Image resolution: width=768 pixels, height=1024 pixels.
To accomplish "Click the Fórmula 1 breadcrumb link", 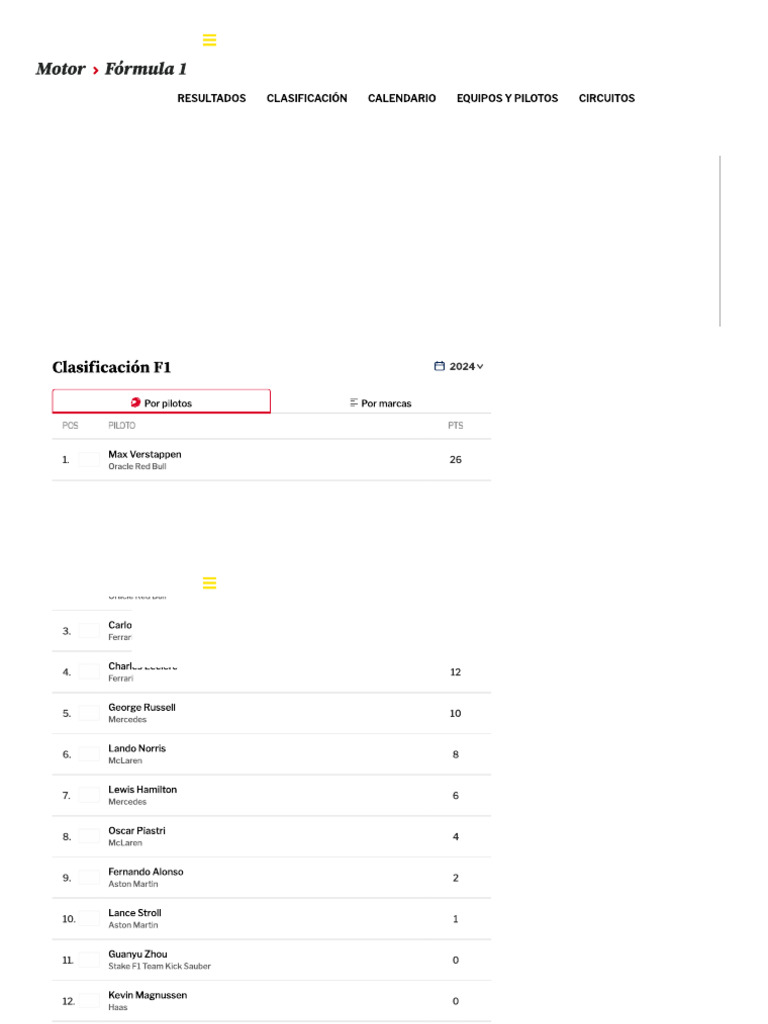I will [x=146, y=69].
